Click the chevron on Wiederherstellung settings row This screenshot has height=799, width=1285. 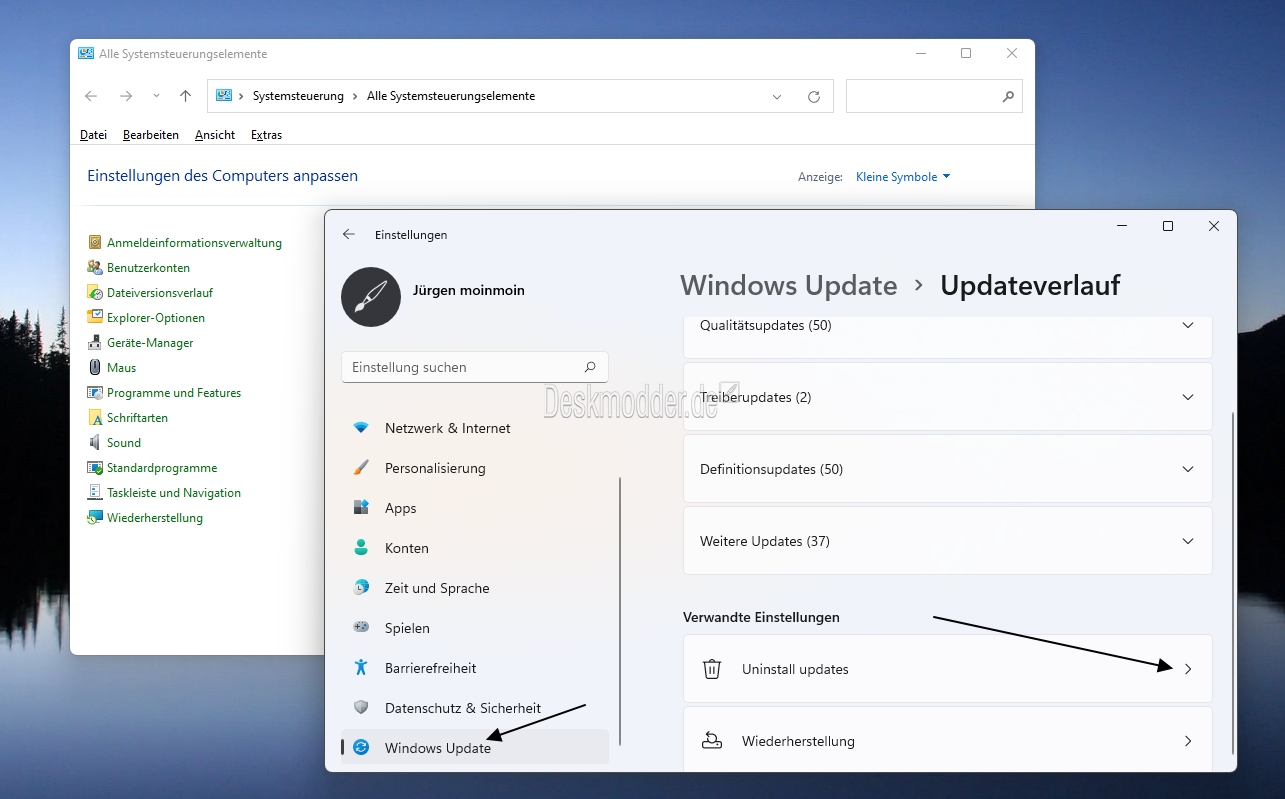pos(1188,741)
